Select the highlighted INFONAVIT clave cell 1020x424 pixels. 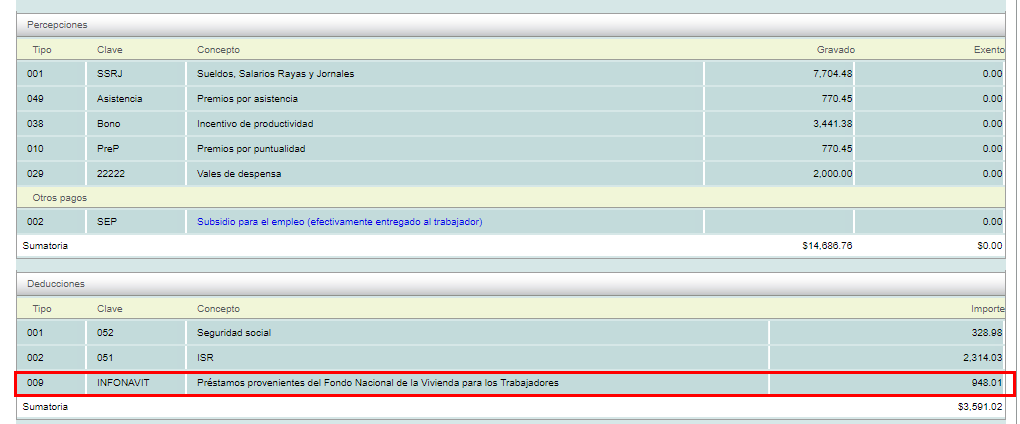point(122,383)
